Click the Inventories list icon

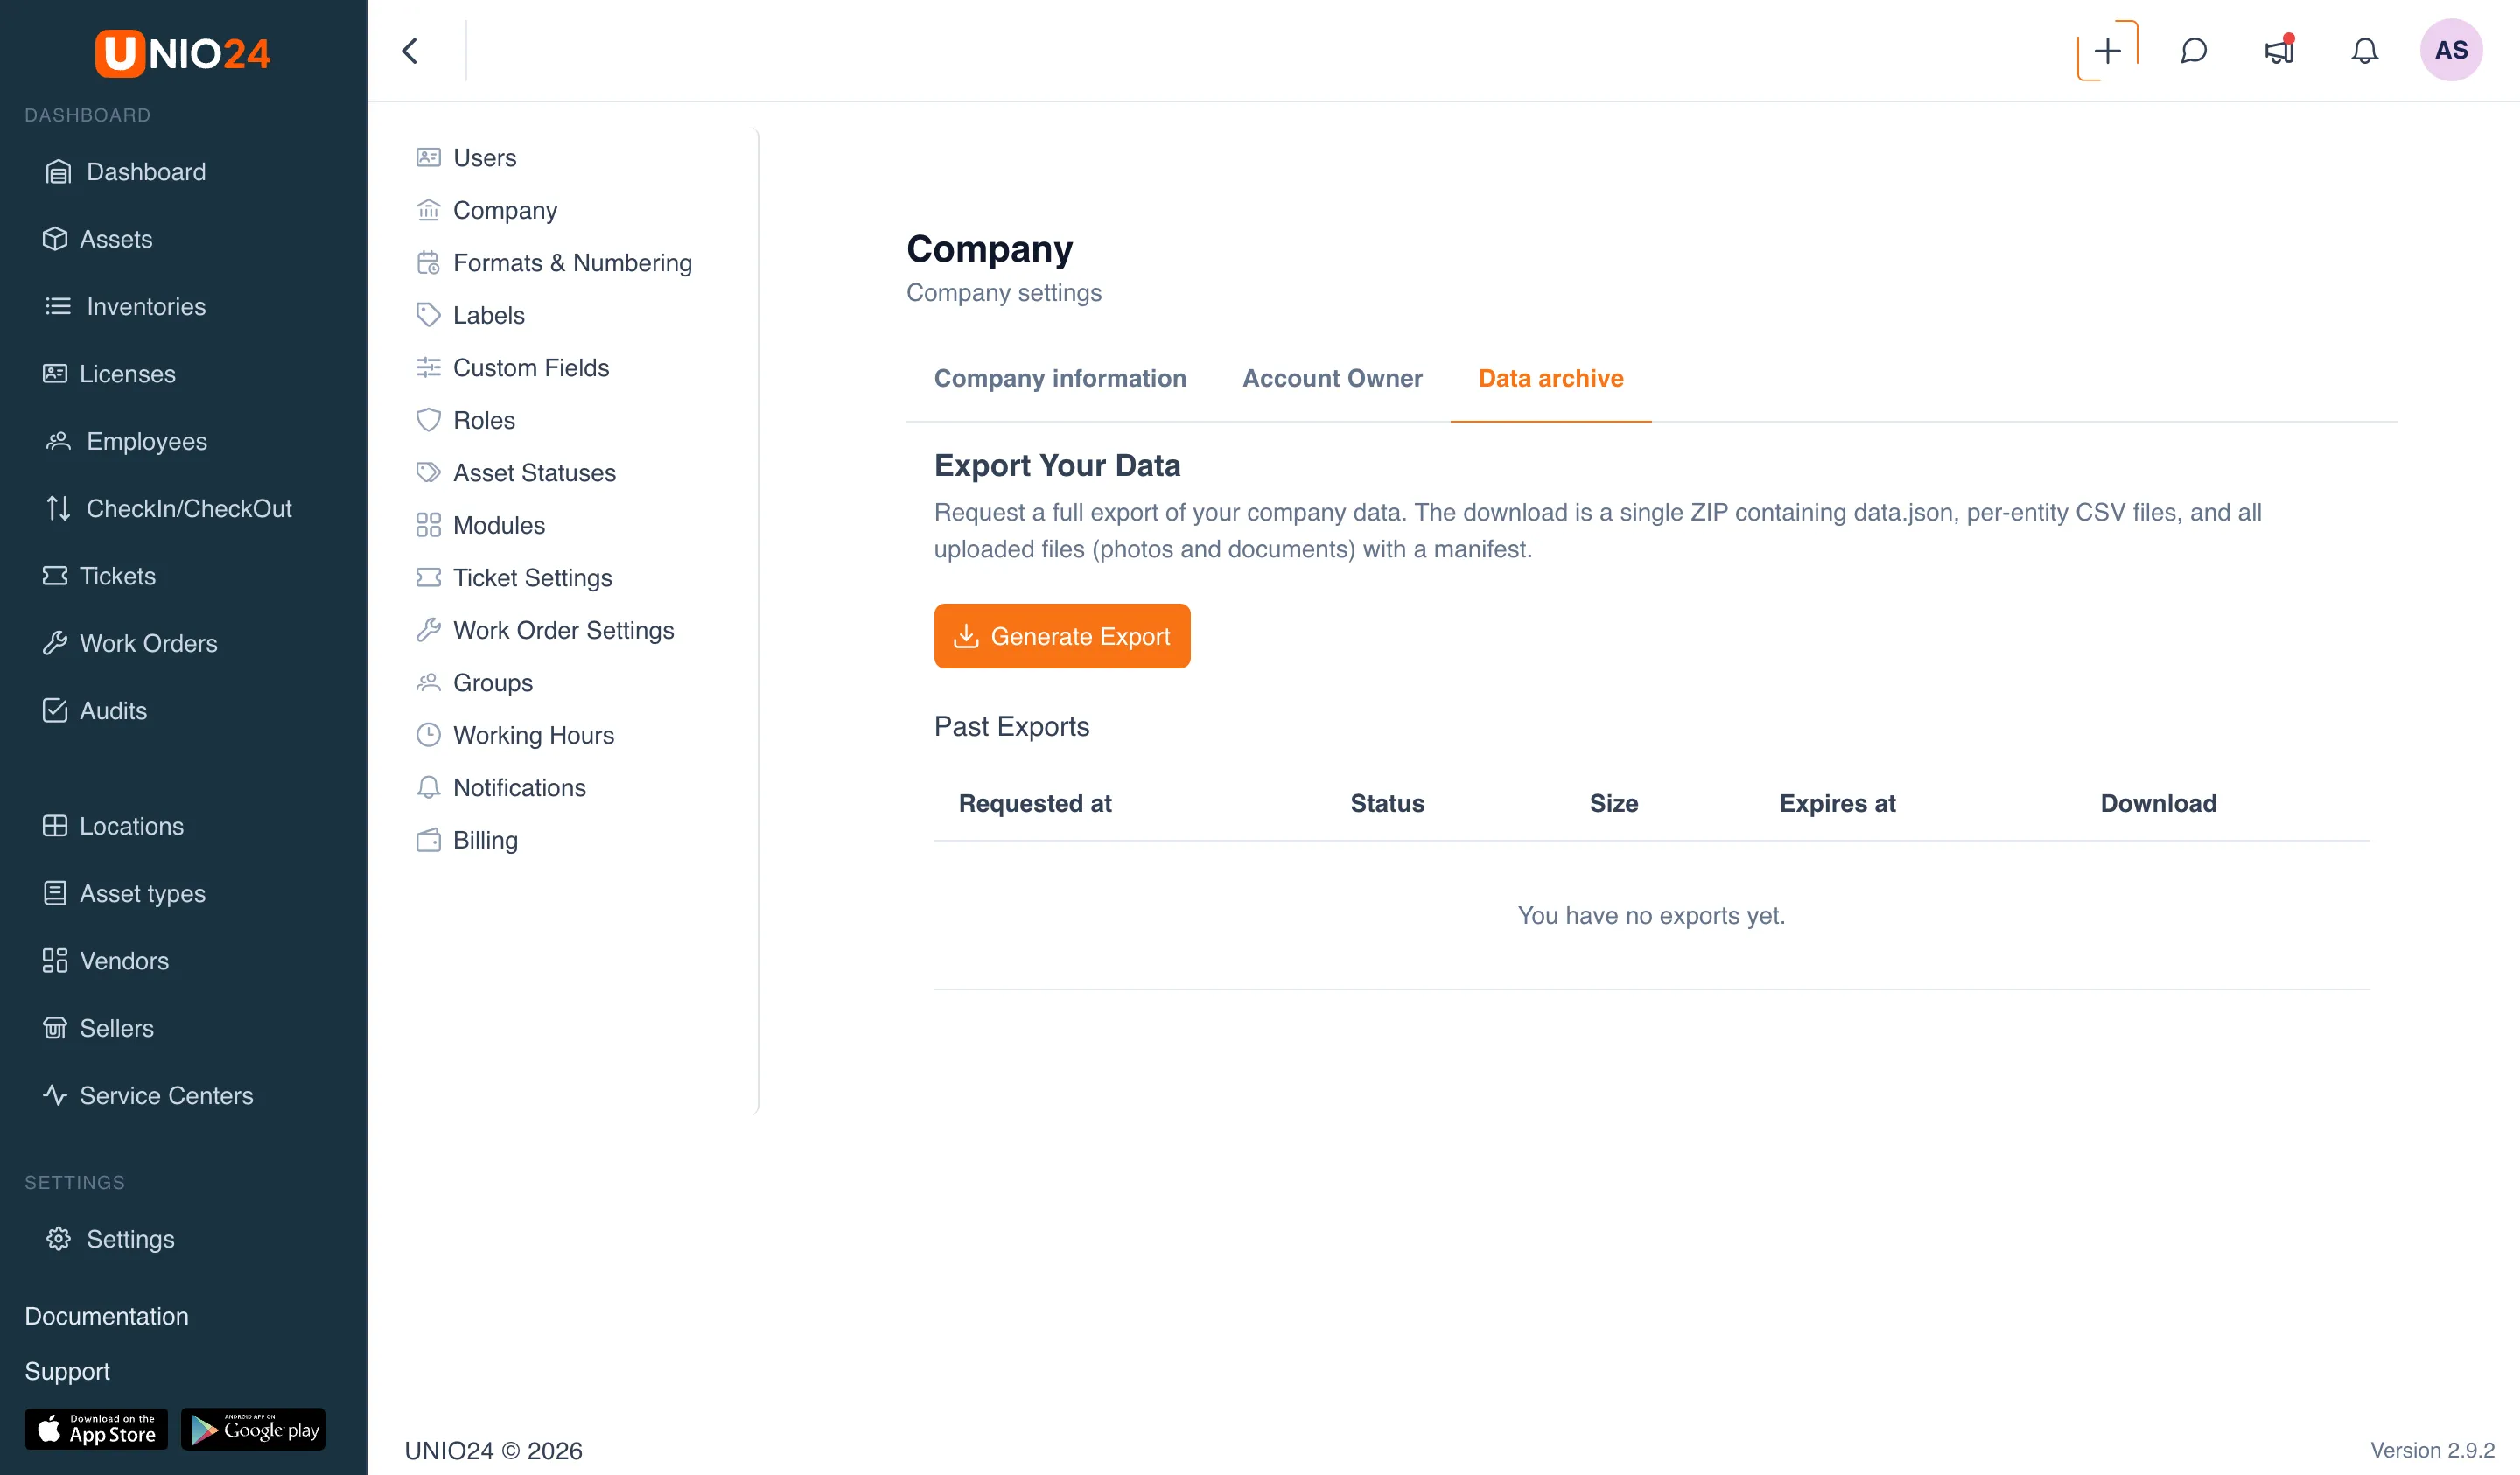coord(58,306)
